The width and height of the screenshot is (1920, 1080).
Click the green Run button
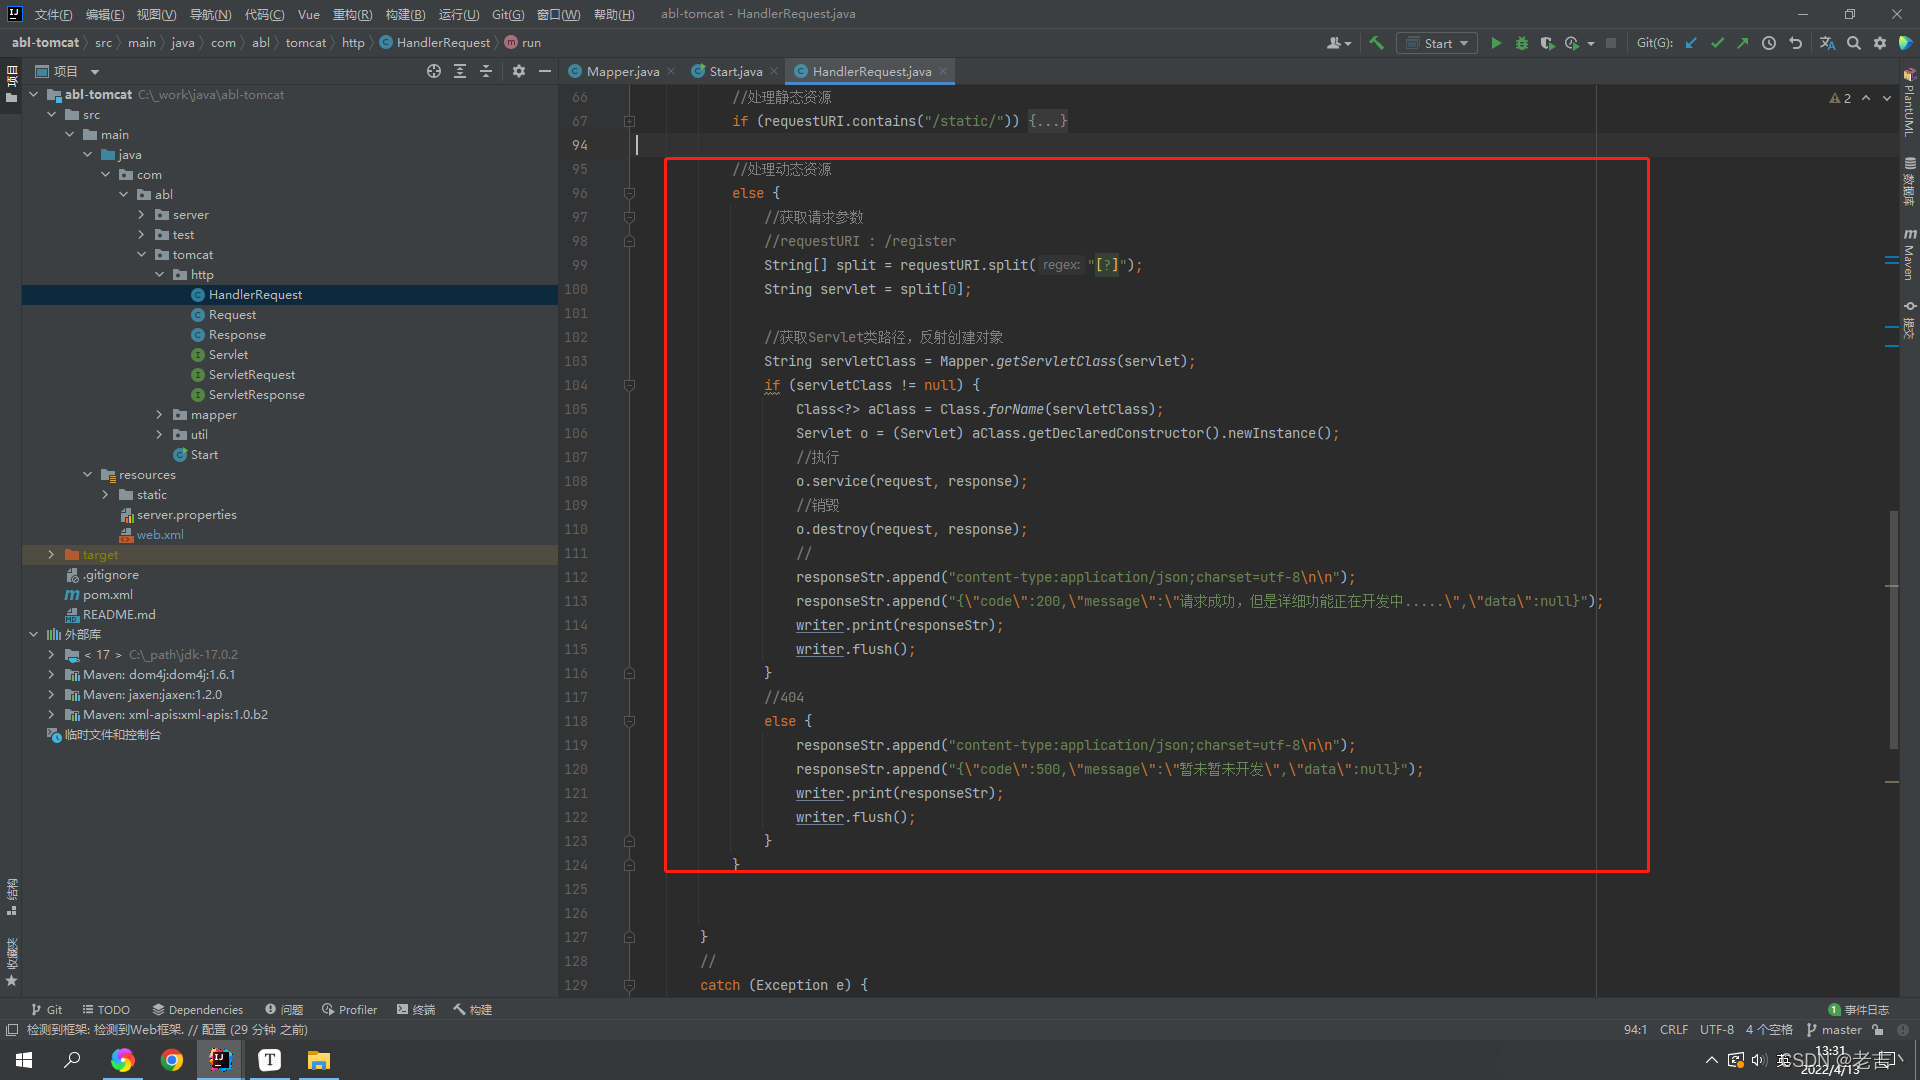[1496, 43]
